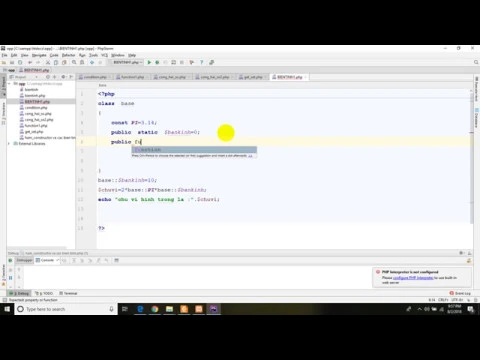Click the Project panel gear settings icon
480x360 pixels.
(x=63, y=77)
